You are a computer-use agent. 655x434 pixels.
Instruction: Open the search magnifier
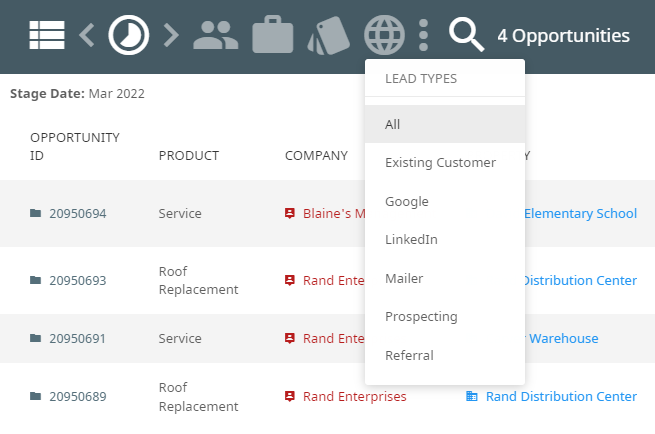pyautogui.click(x=466, y=35)
